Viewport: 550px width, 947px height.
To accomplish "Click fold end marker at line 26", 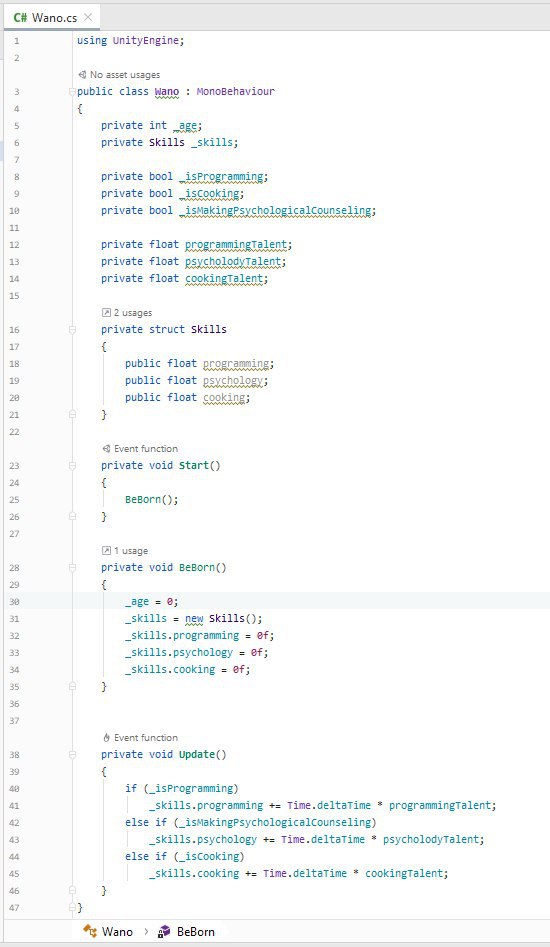I will click(x=72, y=516).
